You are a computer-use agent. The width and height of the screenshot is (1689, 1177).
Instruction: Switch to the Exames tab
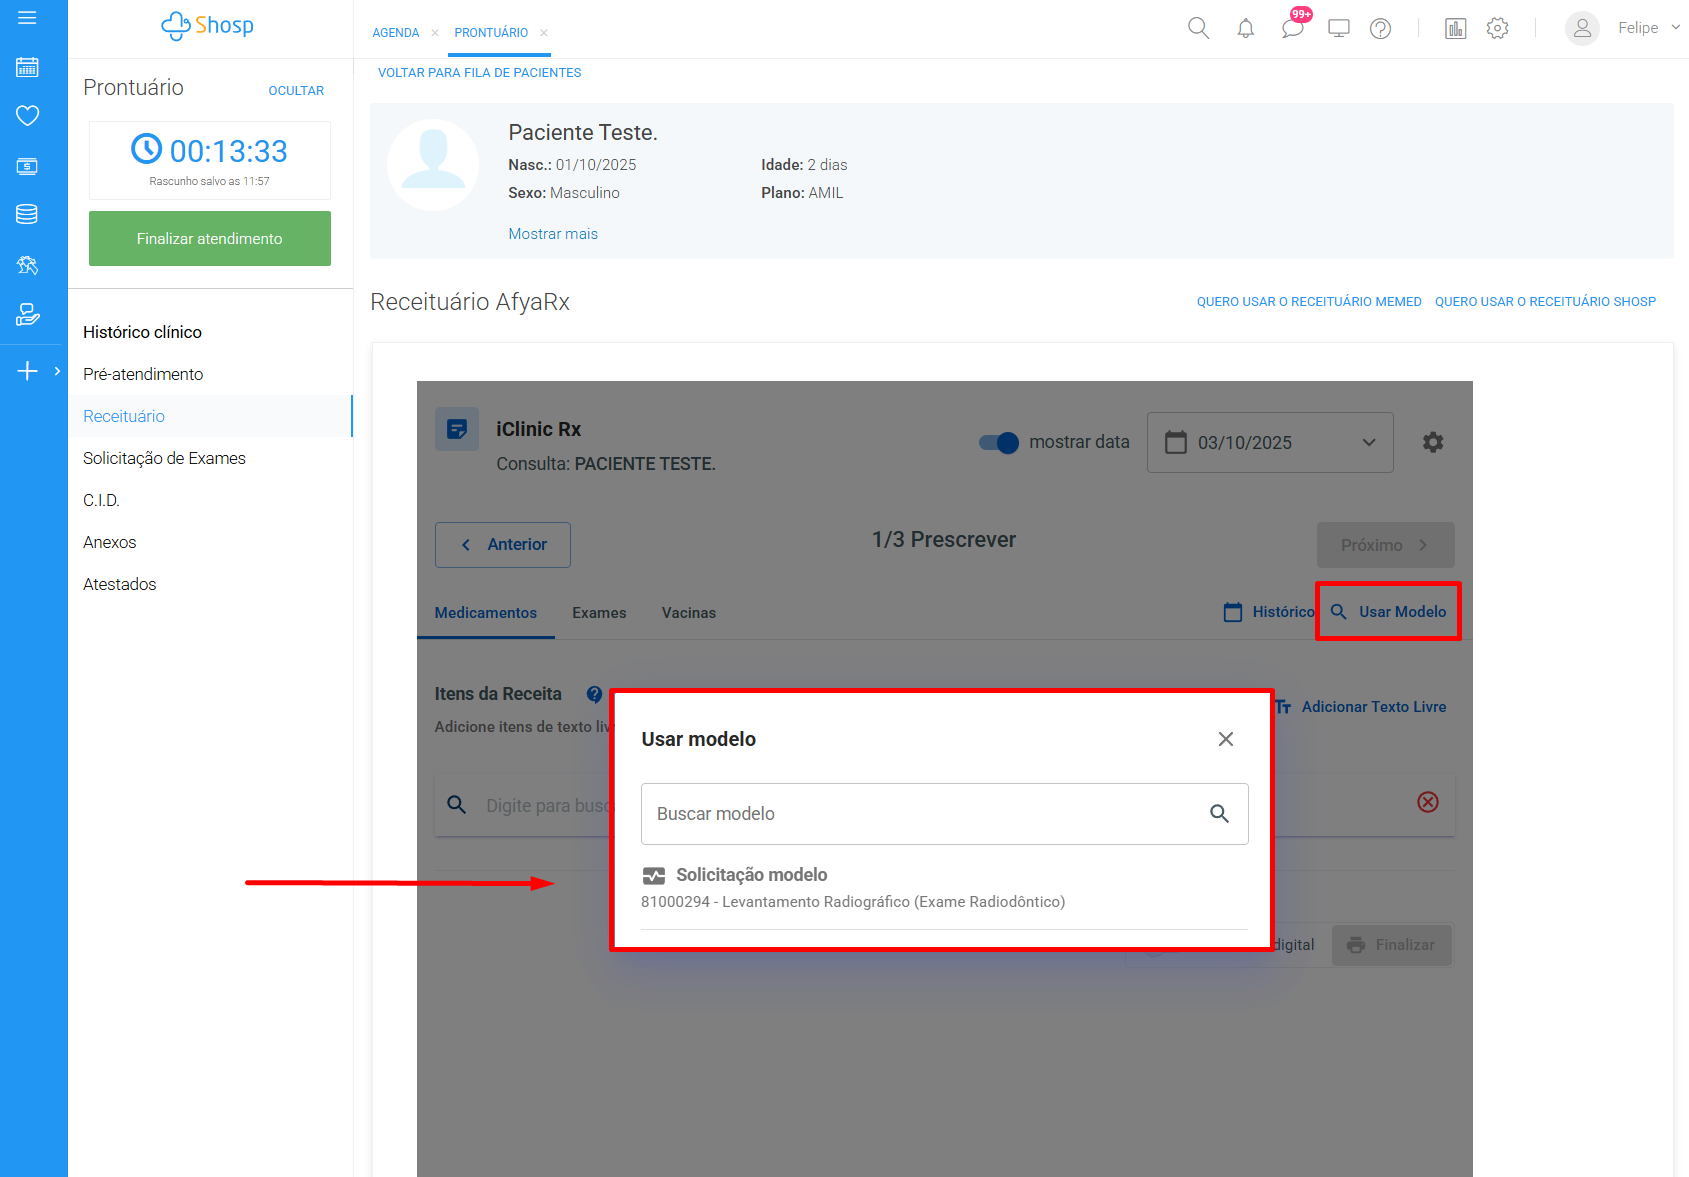pyautogui.click(x=599, y=613)
